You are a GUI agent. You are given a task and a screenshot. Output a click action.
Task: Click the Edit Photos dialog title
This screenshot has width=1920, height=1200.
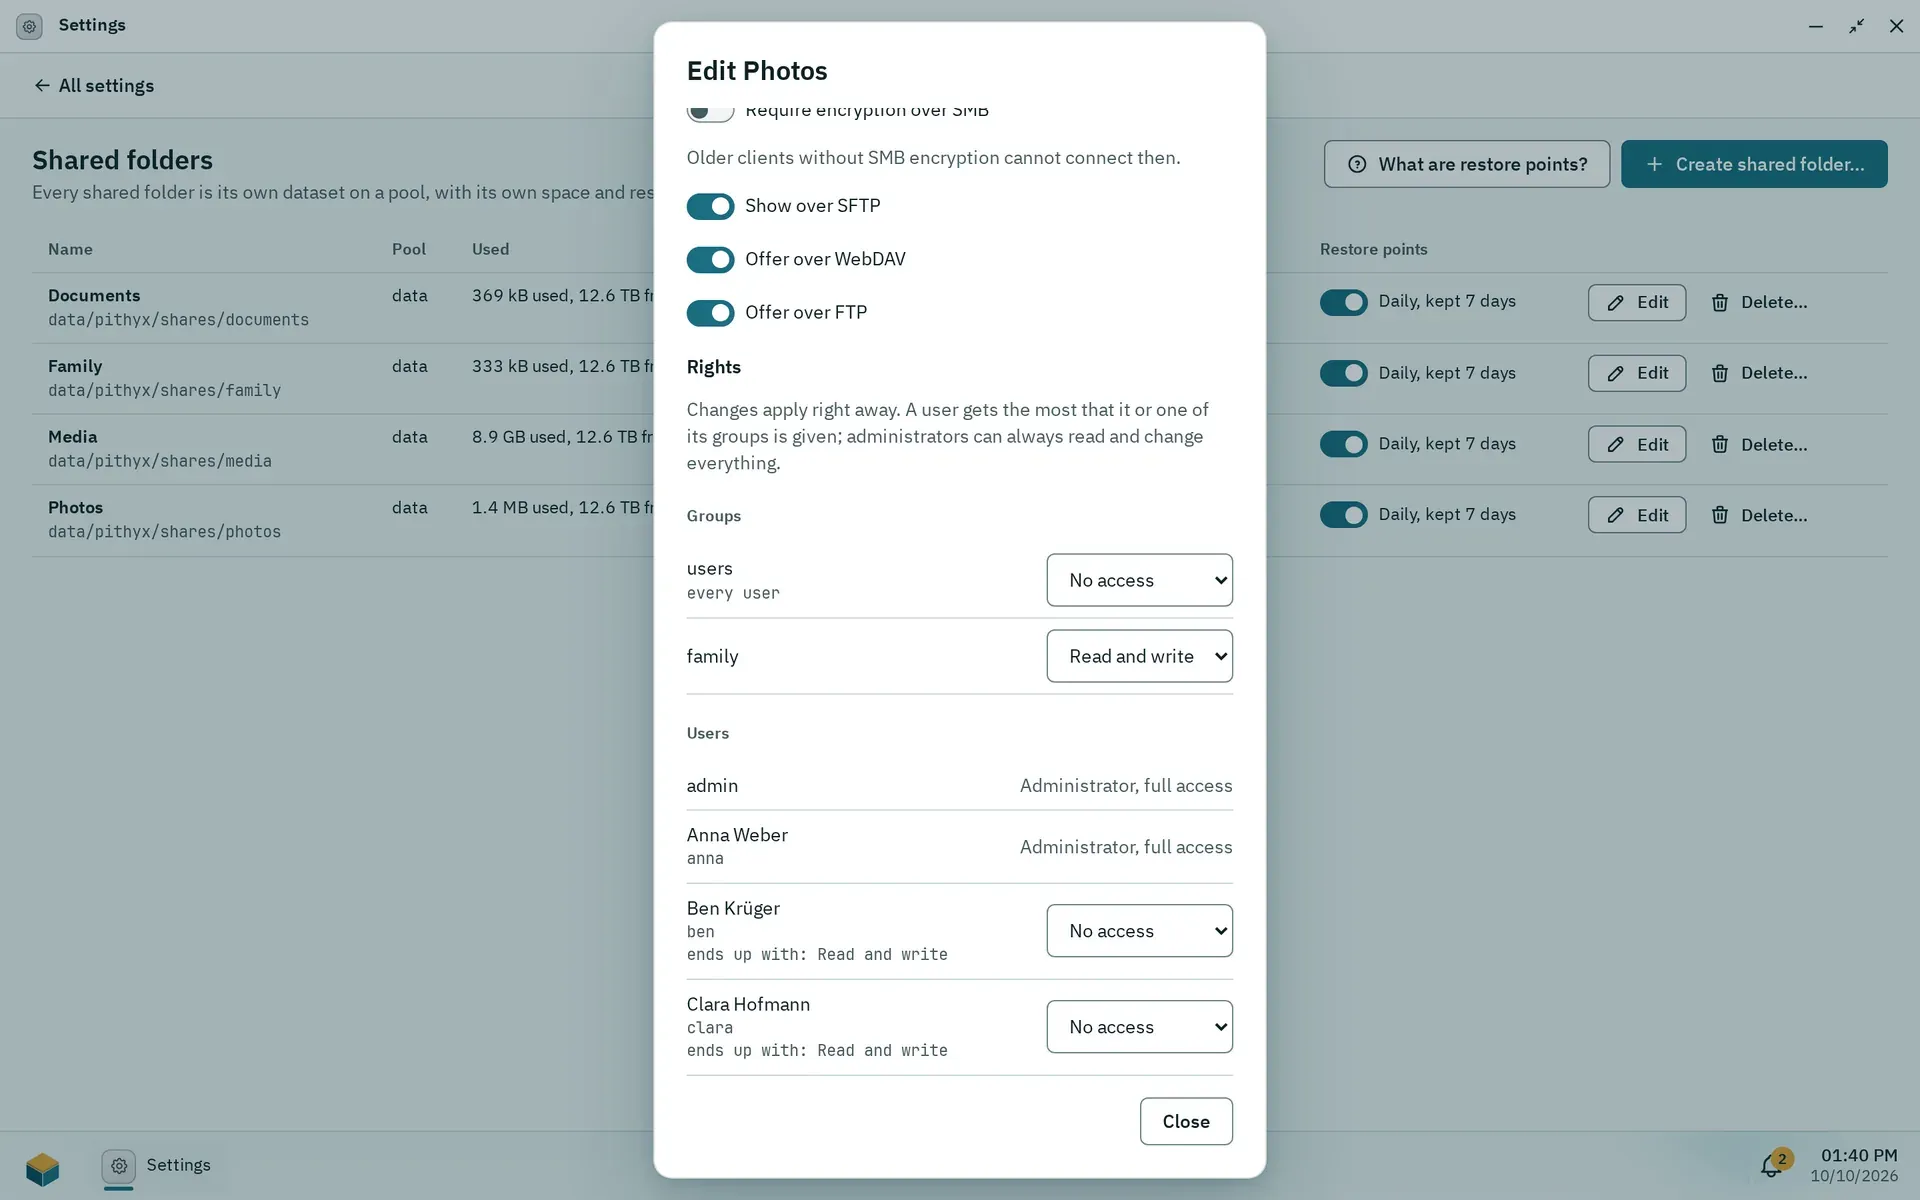[x=757, y=71]
